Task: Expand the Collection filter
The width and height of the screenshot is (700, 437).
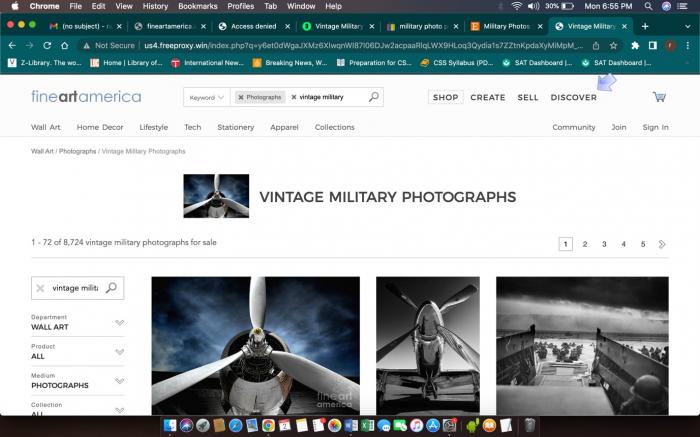Action: [77, 408]
